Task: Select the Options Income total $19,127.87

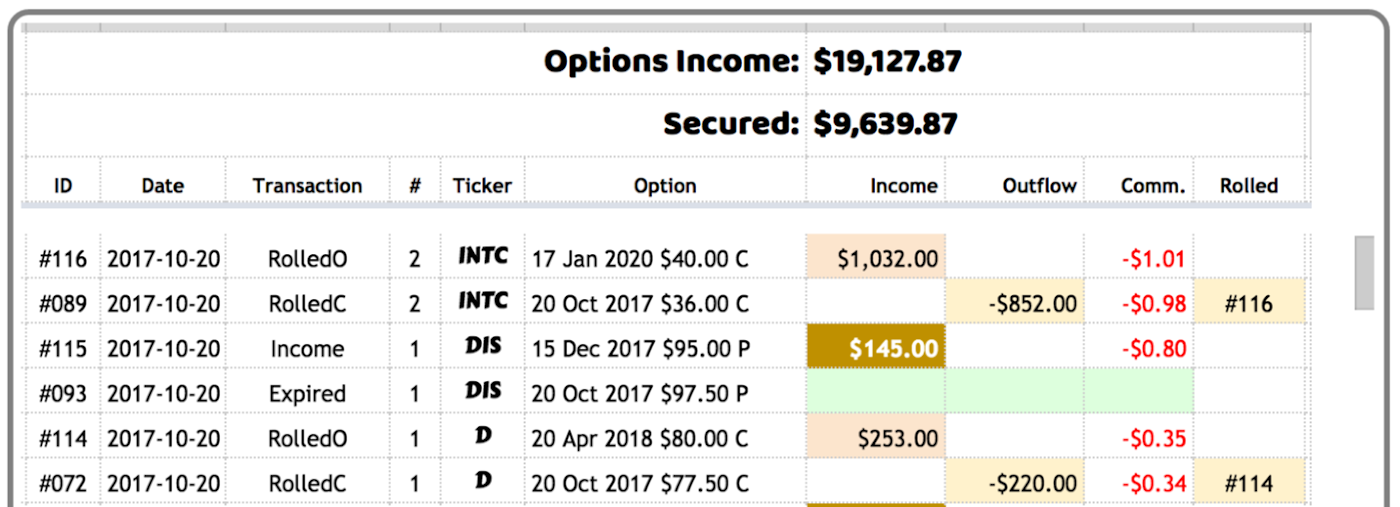Action: pyautogui.click(x=887, y=62)
